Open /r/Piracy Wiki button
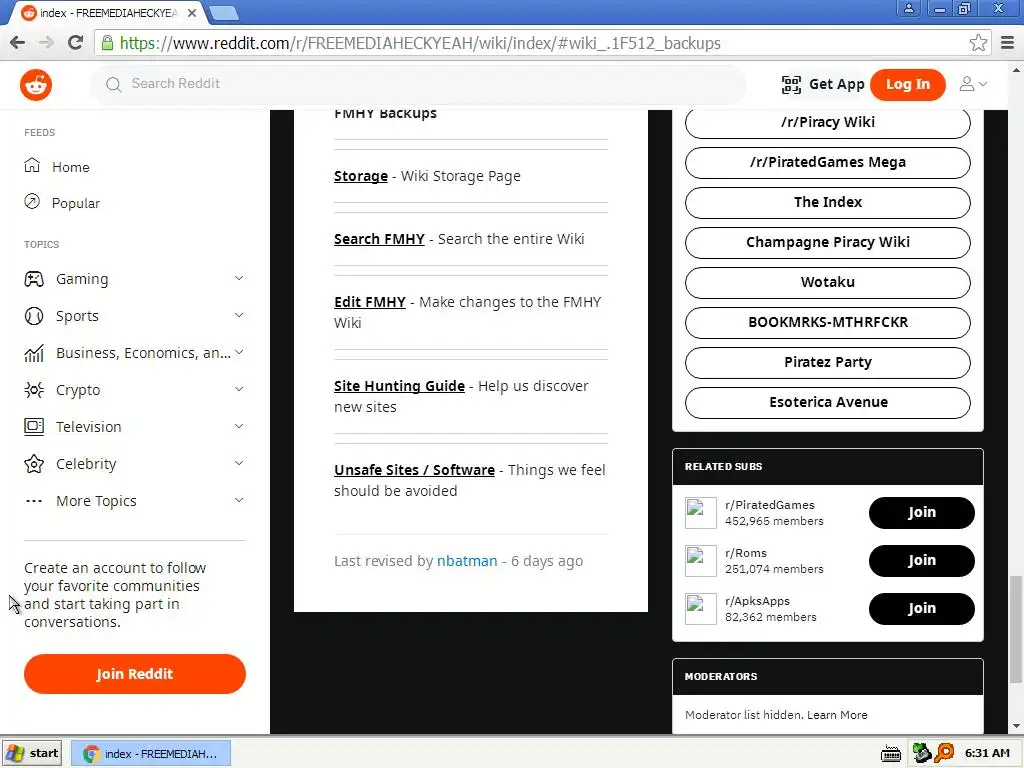 tap(827, 123)
